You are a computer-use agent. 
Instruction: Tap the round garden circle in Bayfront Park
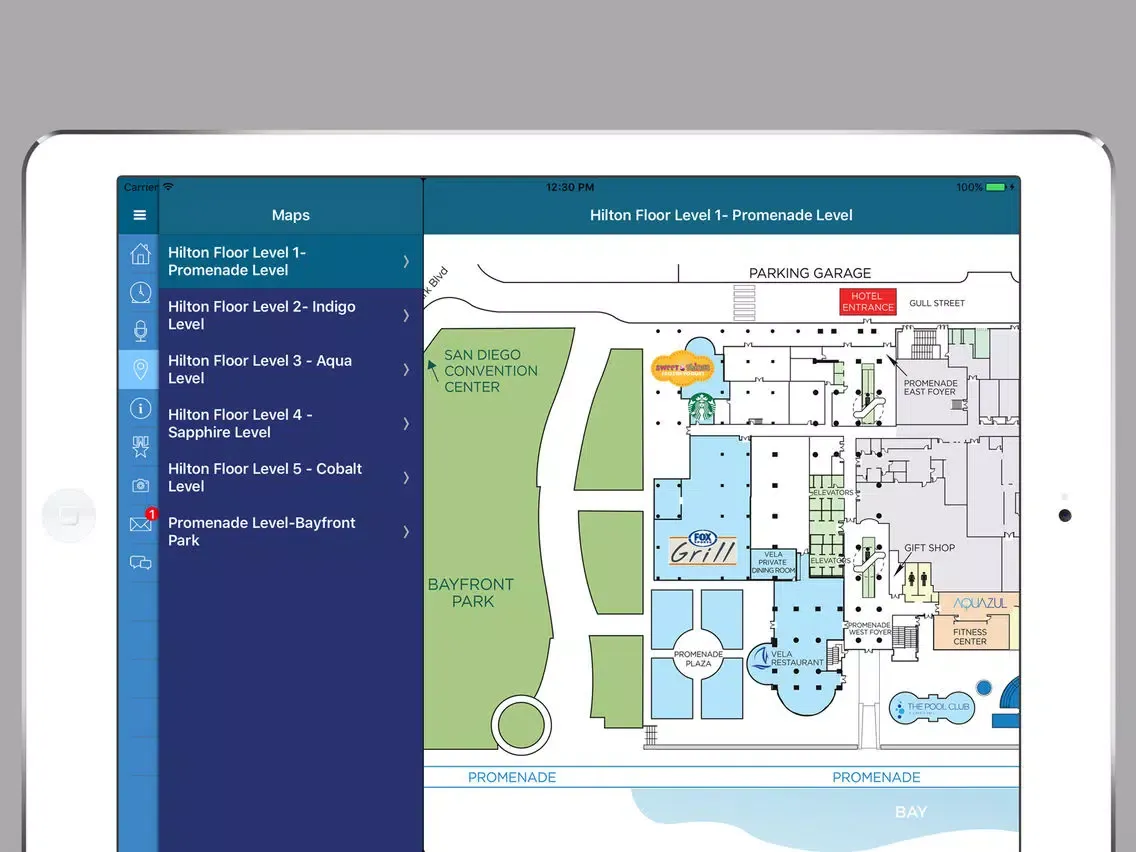[x=521, y=724]
